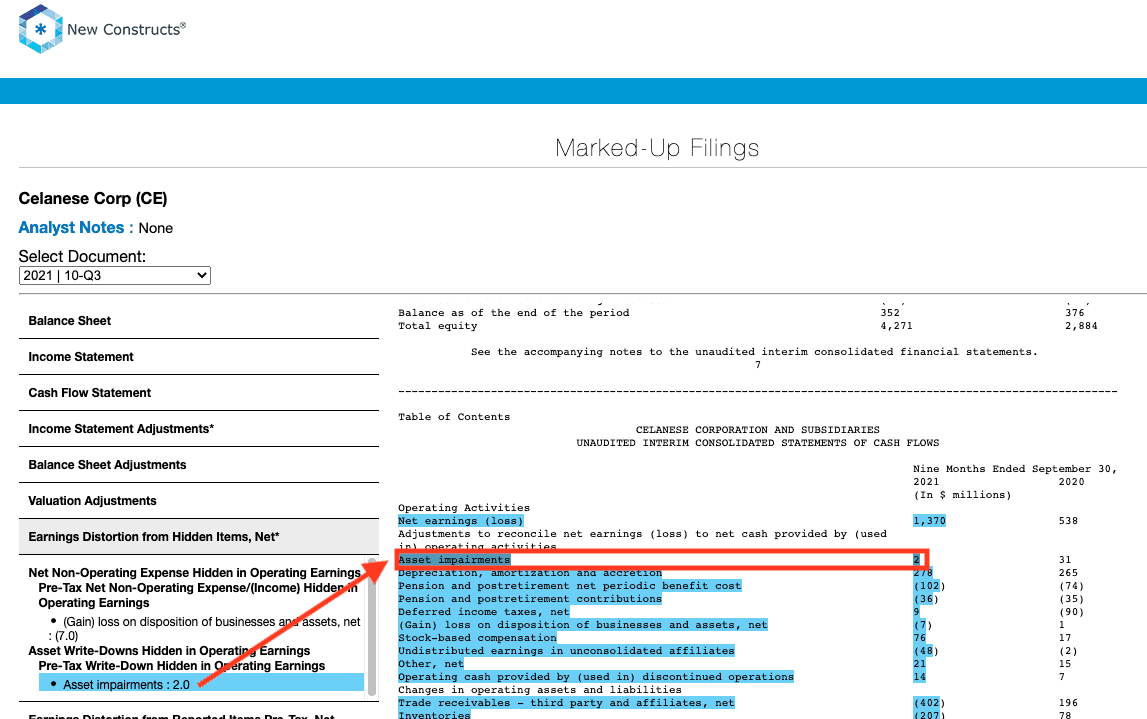
Task: Click 'Asset Write-Downs Hidden in Operating Earnings' heading
Action: click(169, 651)
